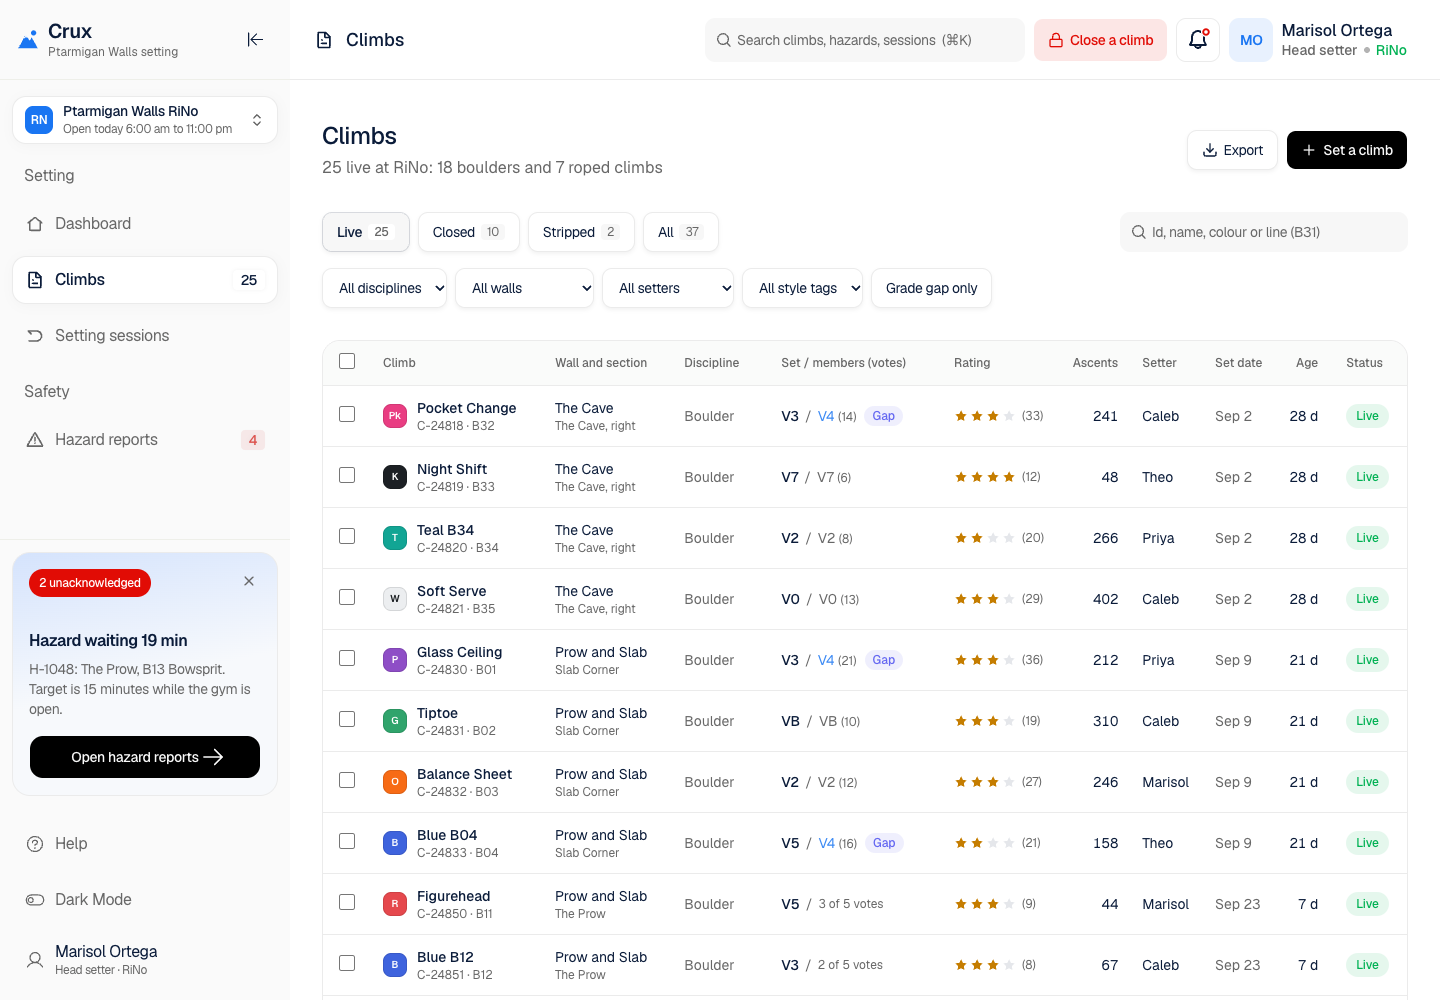Open the All walls dropdown
1440x1000 pixels.
(x=524, y=288)
